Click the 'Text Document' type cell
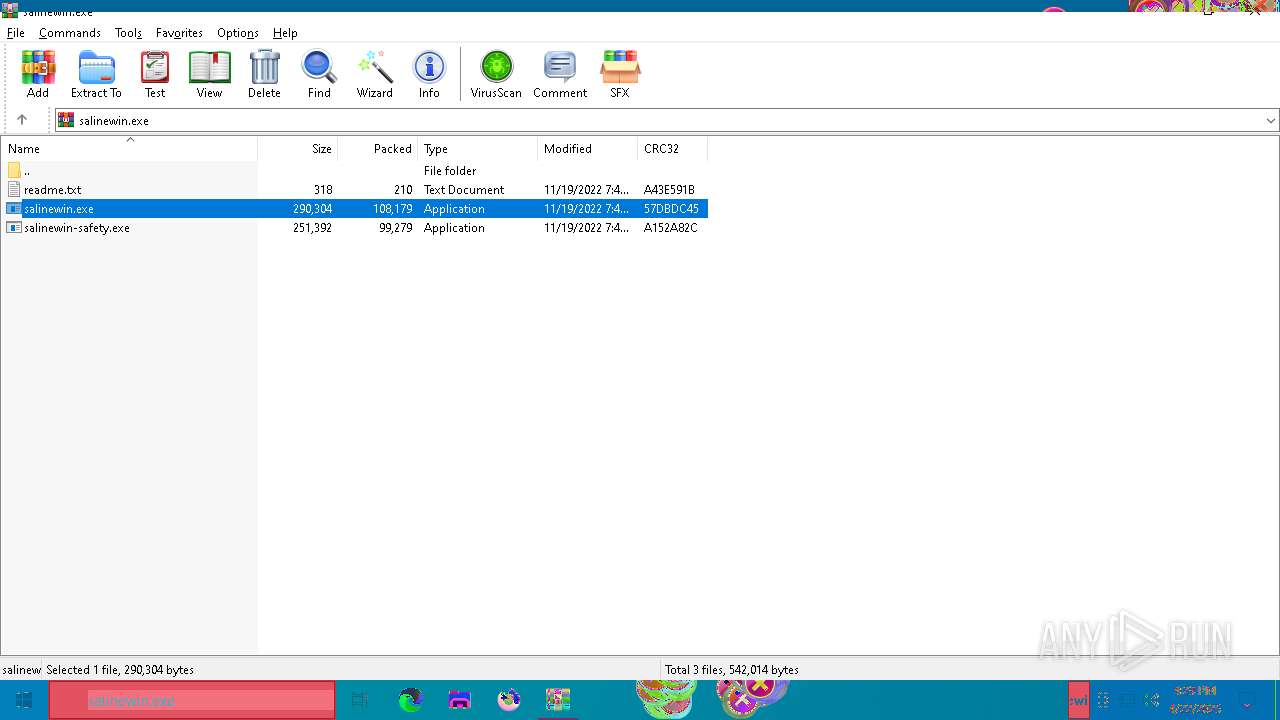The image size is (1280, 720). point(464,190)
